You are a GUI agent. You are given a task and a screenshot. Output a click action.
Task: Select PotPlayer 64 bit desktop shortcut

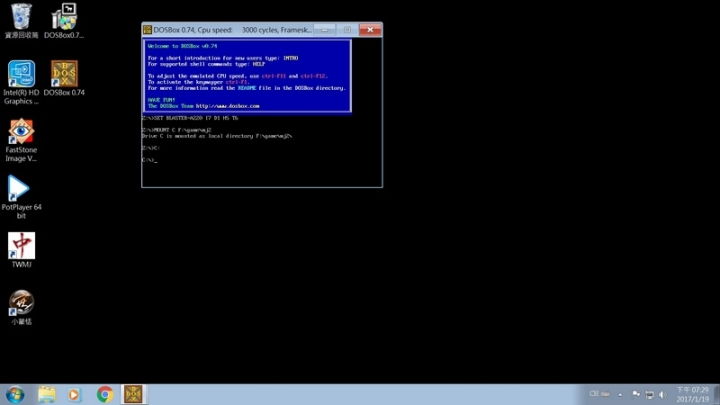(21, 197)
